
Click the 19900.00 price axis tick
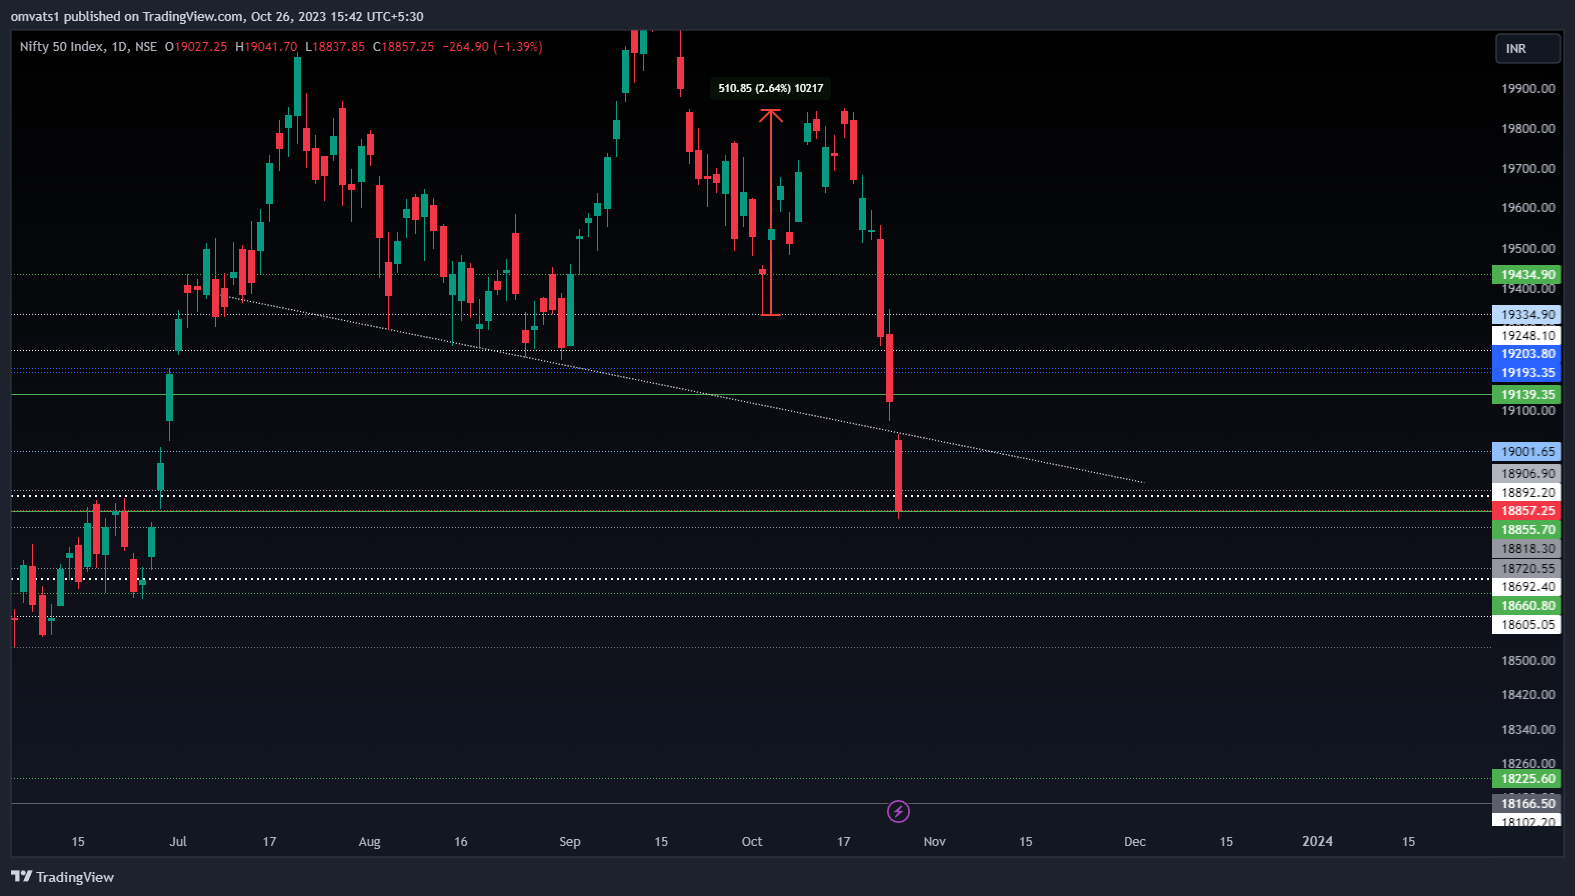[1528, 89]
